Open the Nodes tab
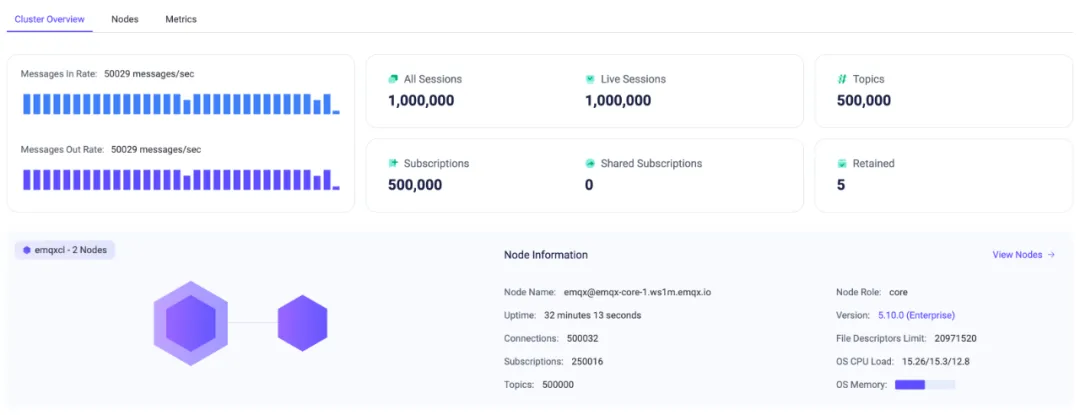The width and height of the screenshot is (1080, 415). point(125,19)
